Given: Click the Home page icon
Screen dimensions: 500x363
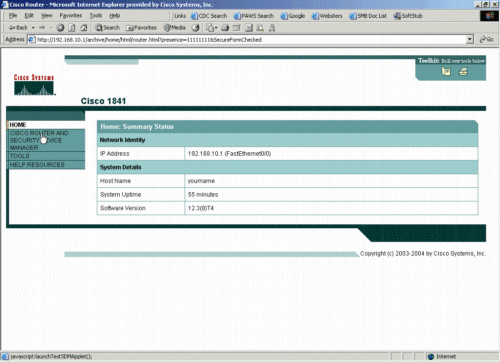Looking at the screenshot, I should coord(84,28).
